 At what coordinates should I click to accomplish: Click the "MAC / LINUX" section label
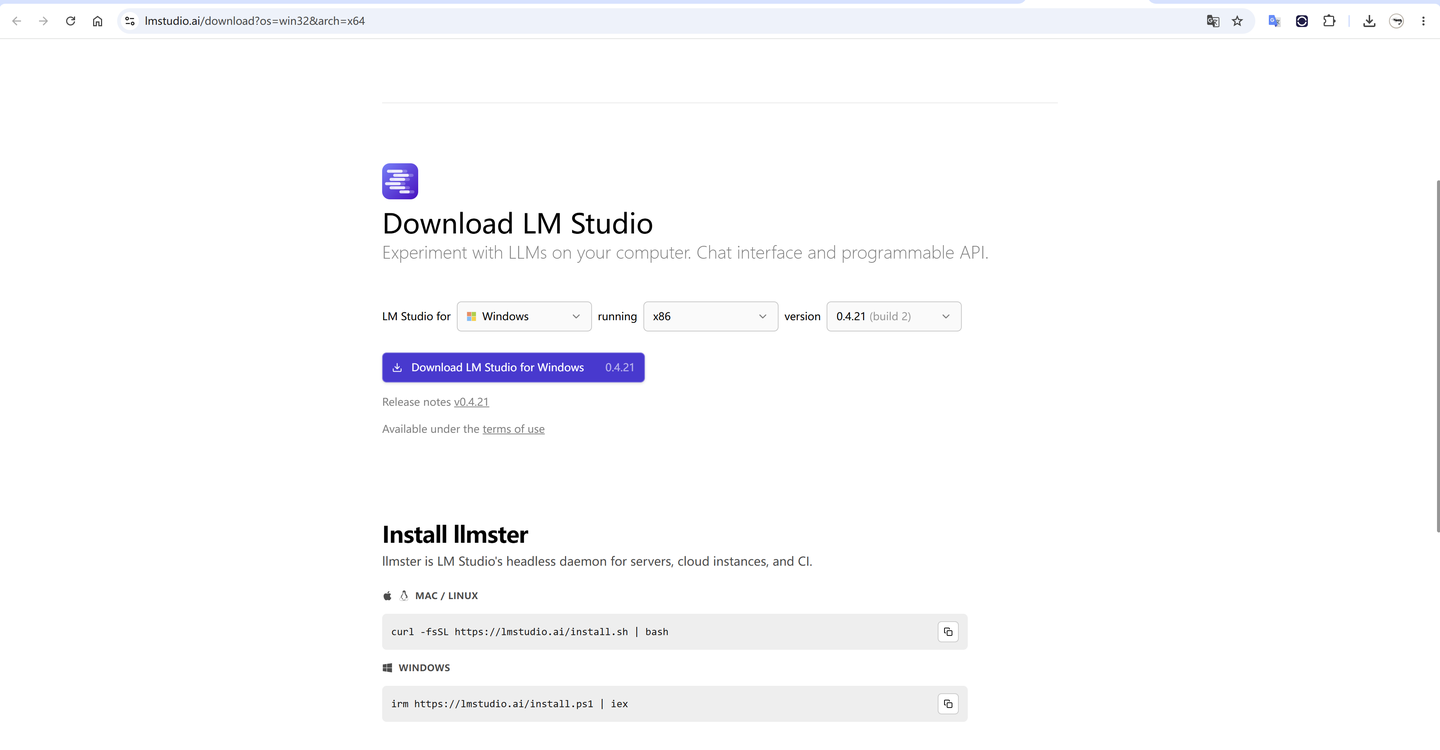446,596
